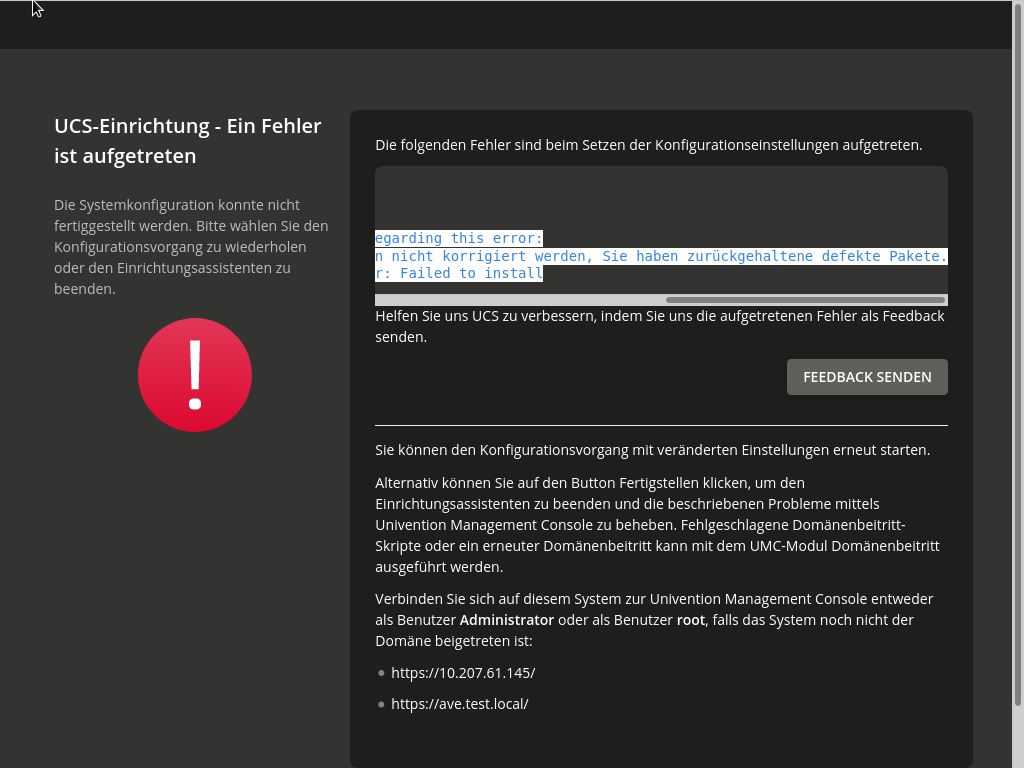Click the bold "root" username text
Viewport: 1024px width, 768px height.
click(x=691, y=620)
